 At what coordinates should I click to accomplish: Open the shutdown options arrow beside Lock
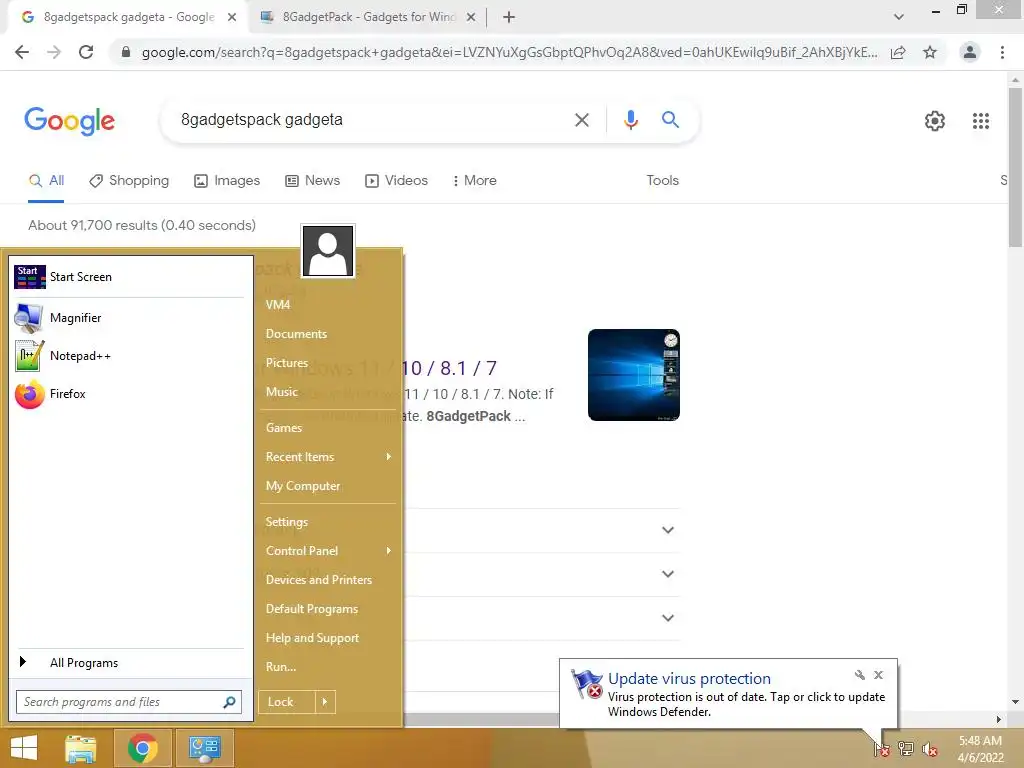pos(325,702)
